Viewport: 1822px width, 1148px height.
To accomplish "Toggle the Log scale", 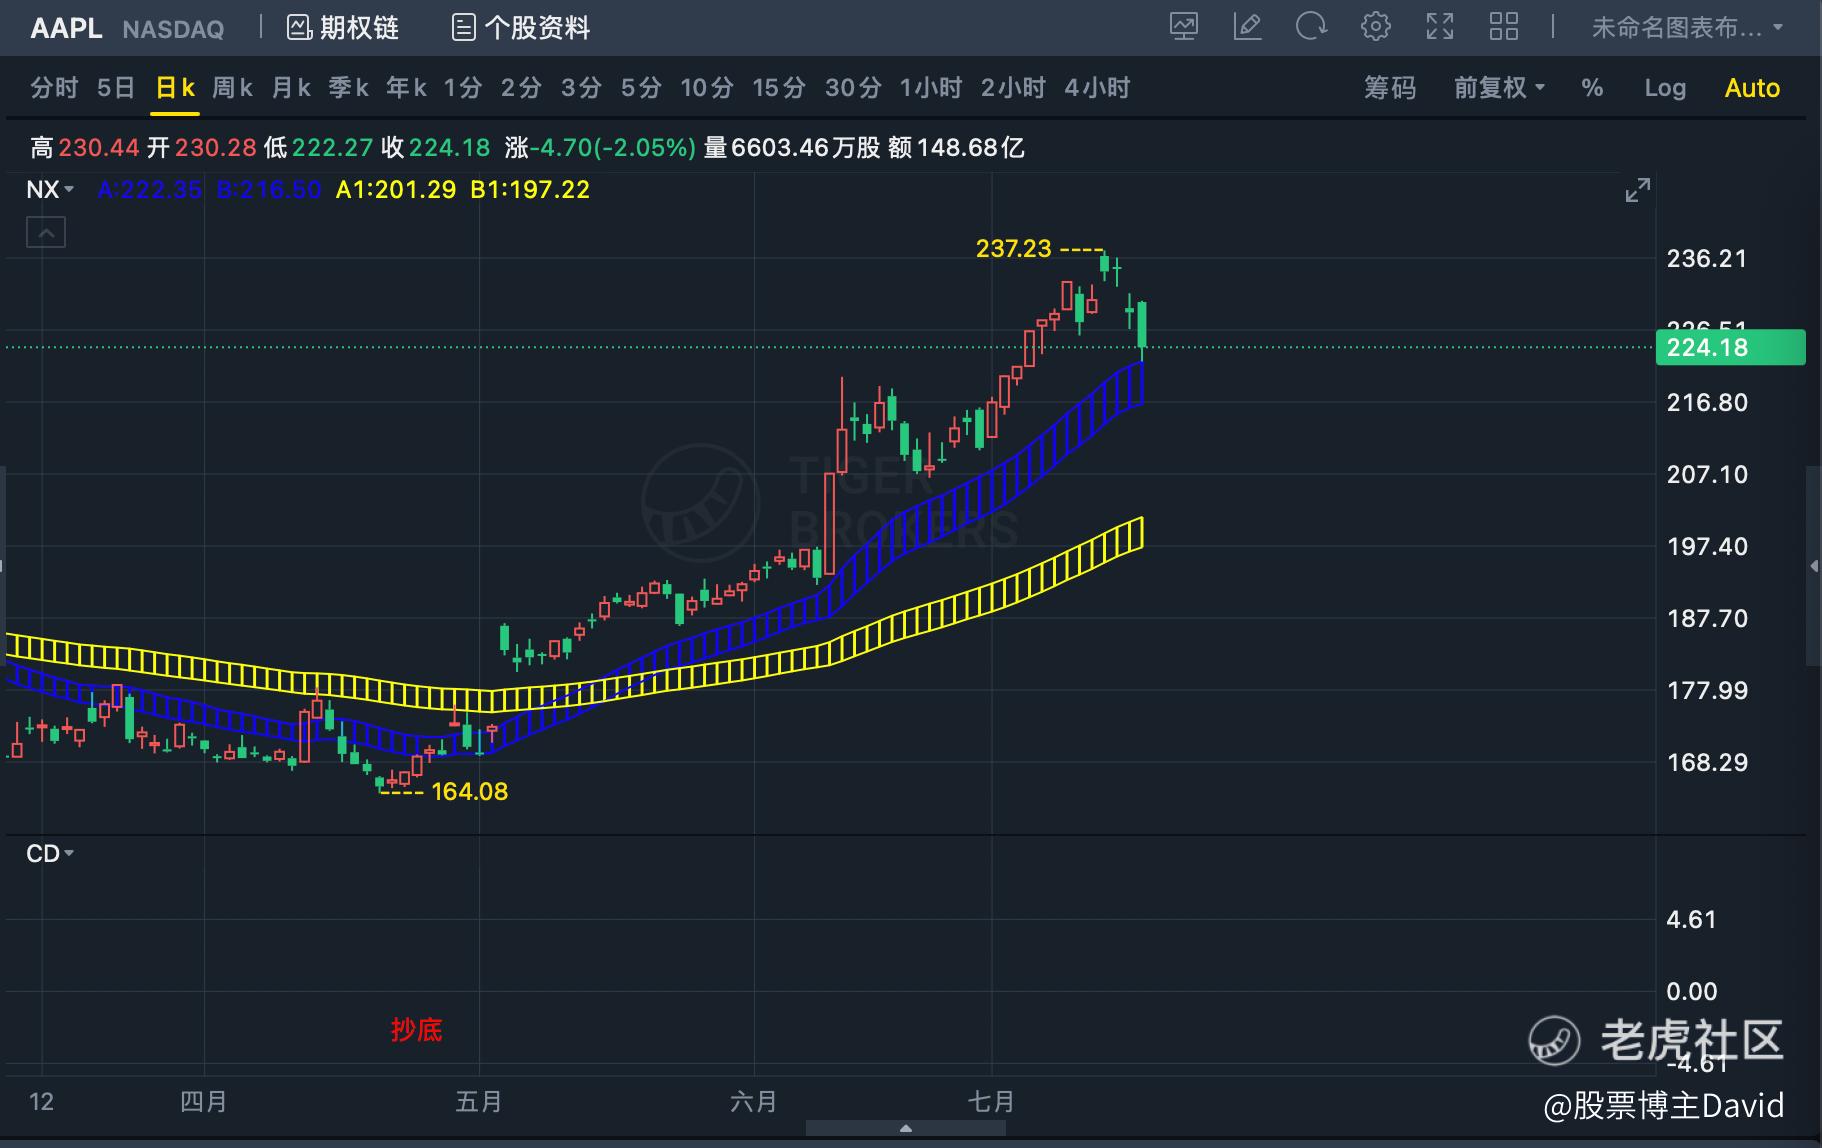I will point(1665,88).
